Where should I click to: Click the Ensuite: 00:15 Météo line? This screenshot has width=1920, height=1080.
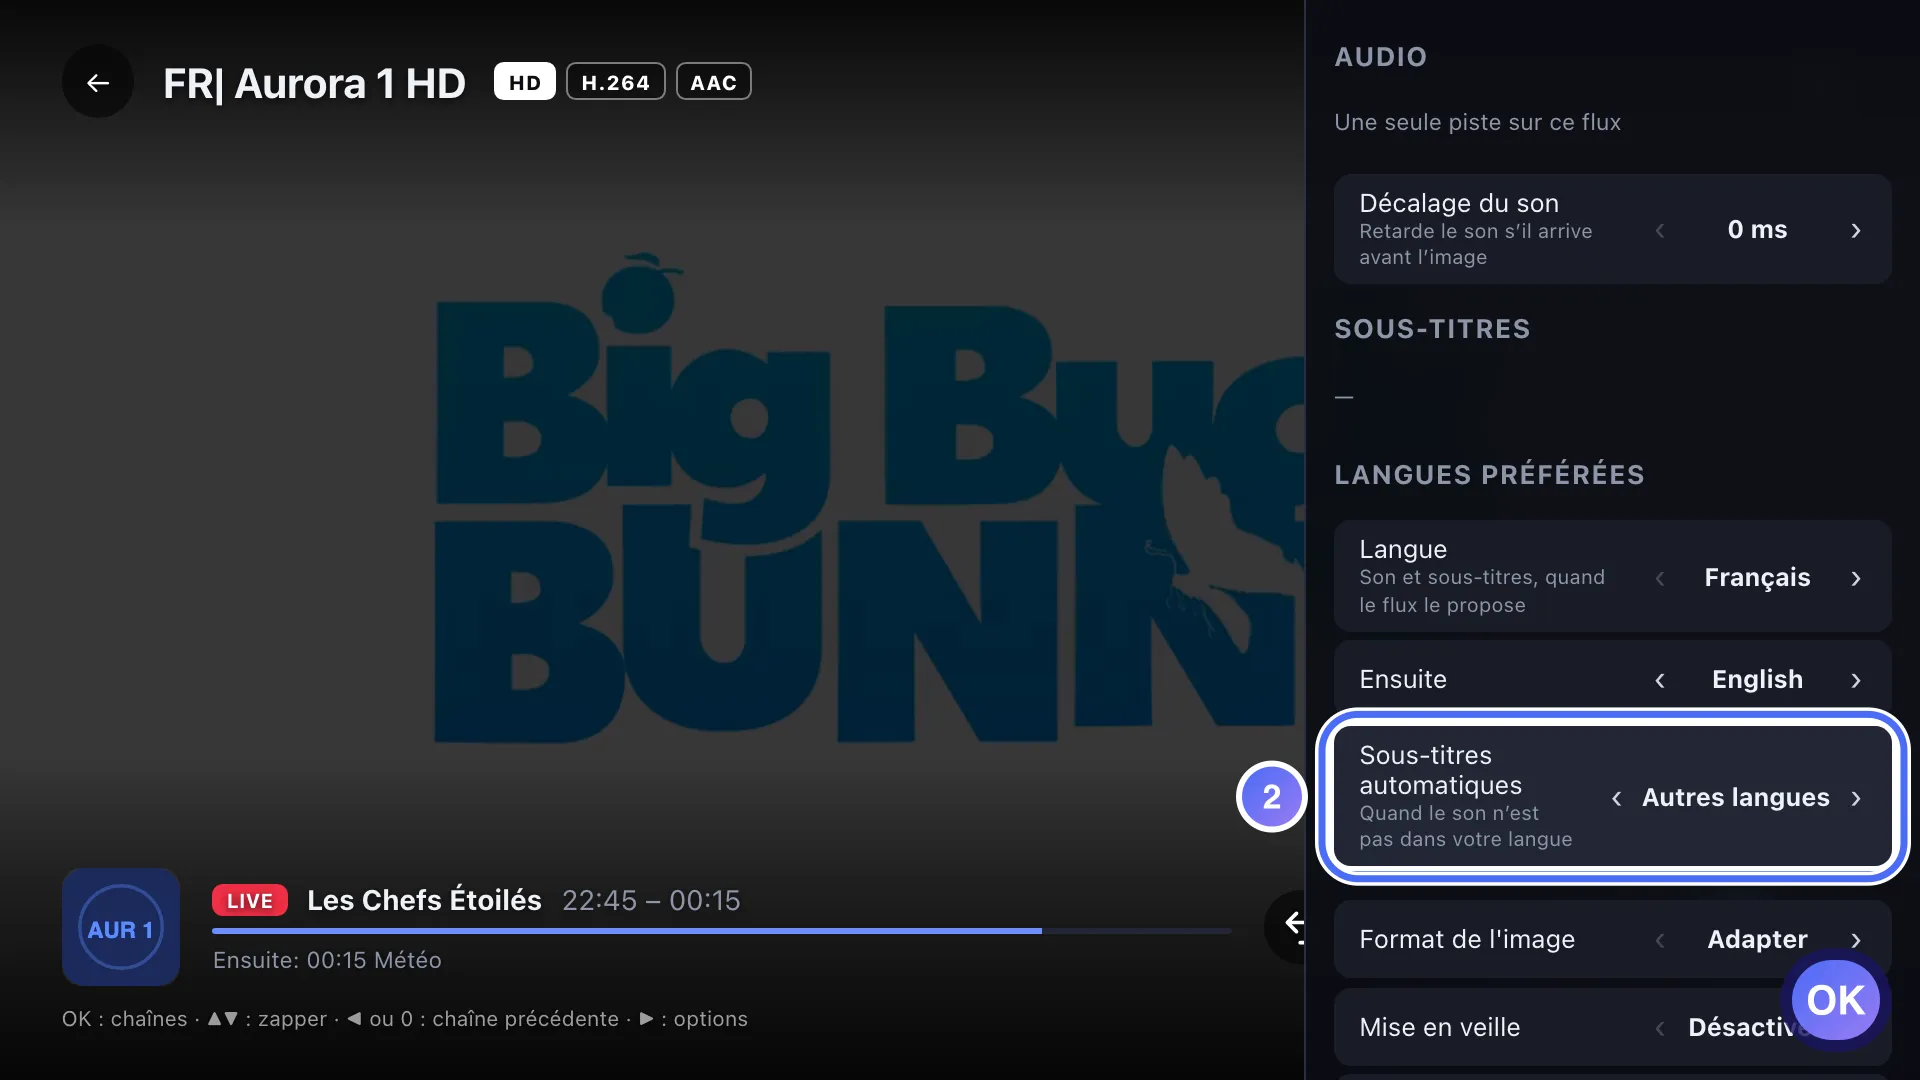[327, 960]
